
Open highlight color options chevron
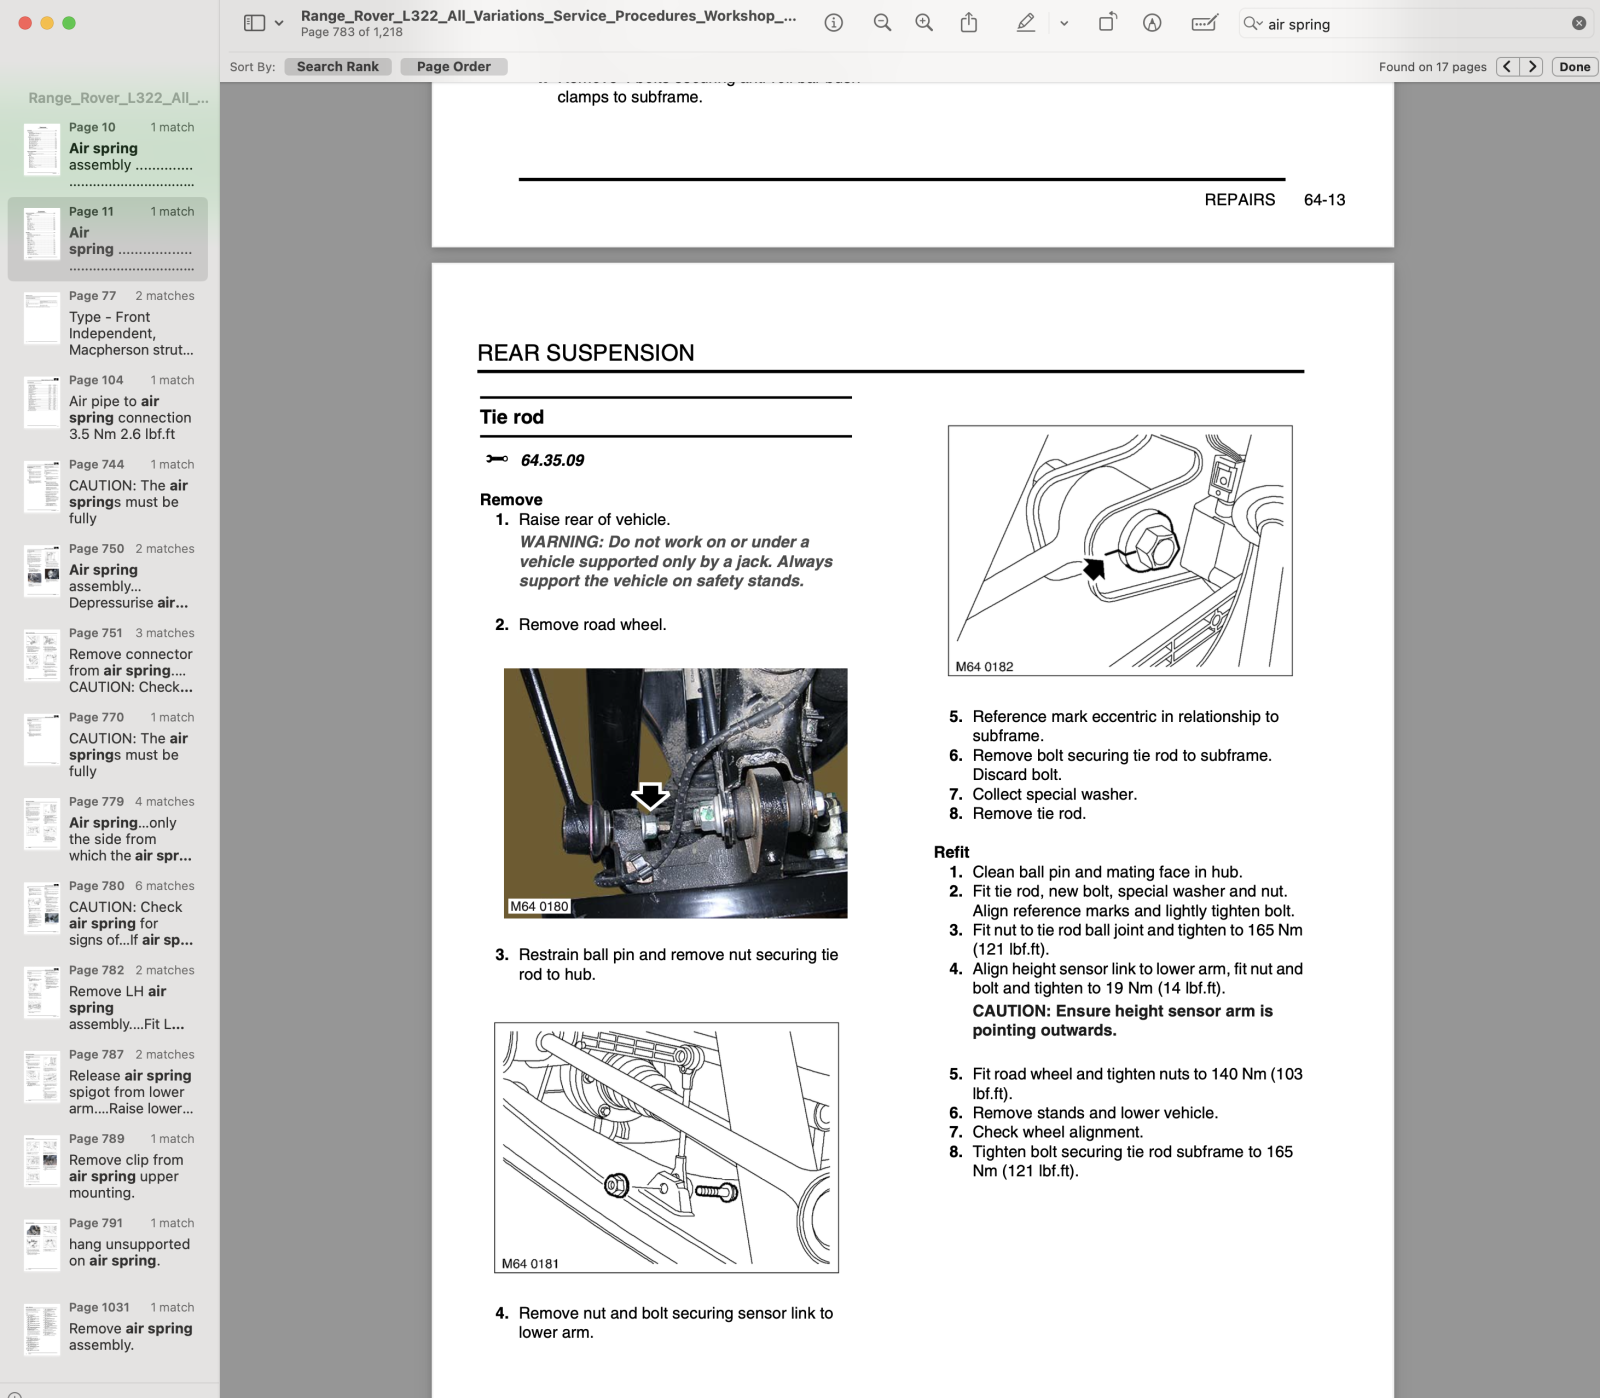click(x=1064, y=23)
